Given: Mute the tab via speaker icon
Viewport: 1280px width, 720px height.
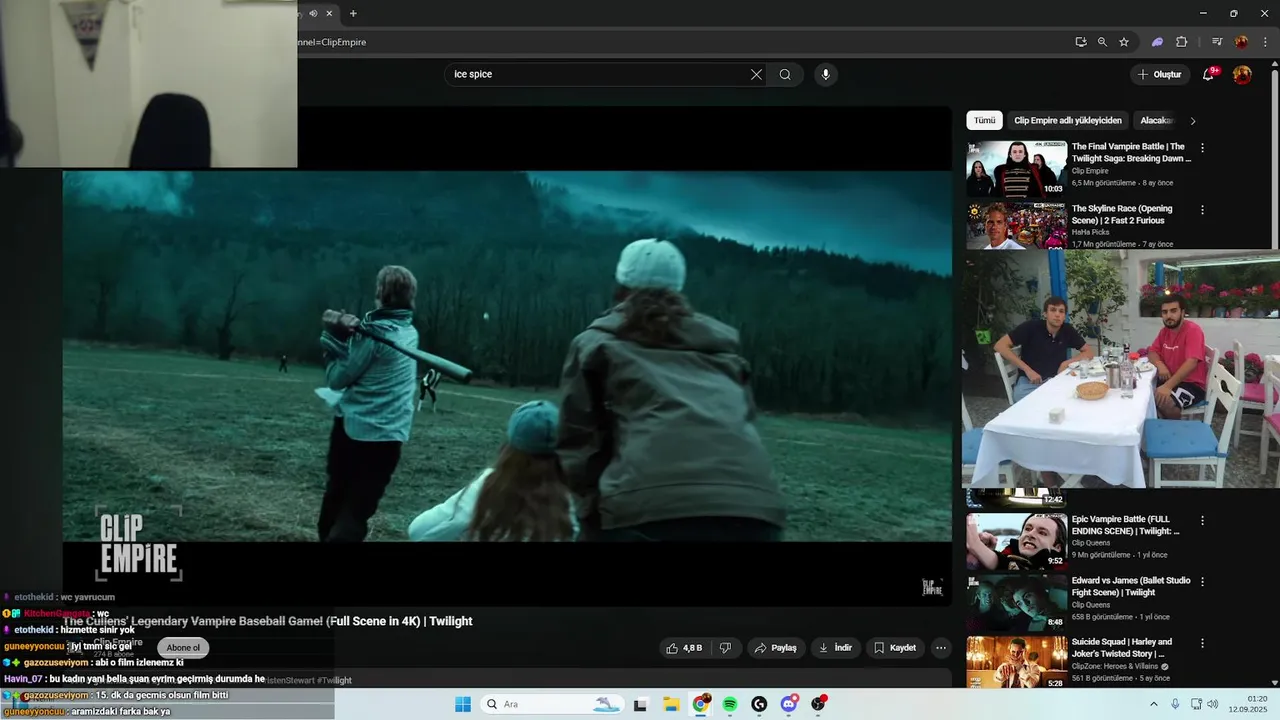Looking at the screenshot, I should point(313,13).
